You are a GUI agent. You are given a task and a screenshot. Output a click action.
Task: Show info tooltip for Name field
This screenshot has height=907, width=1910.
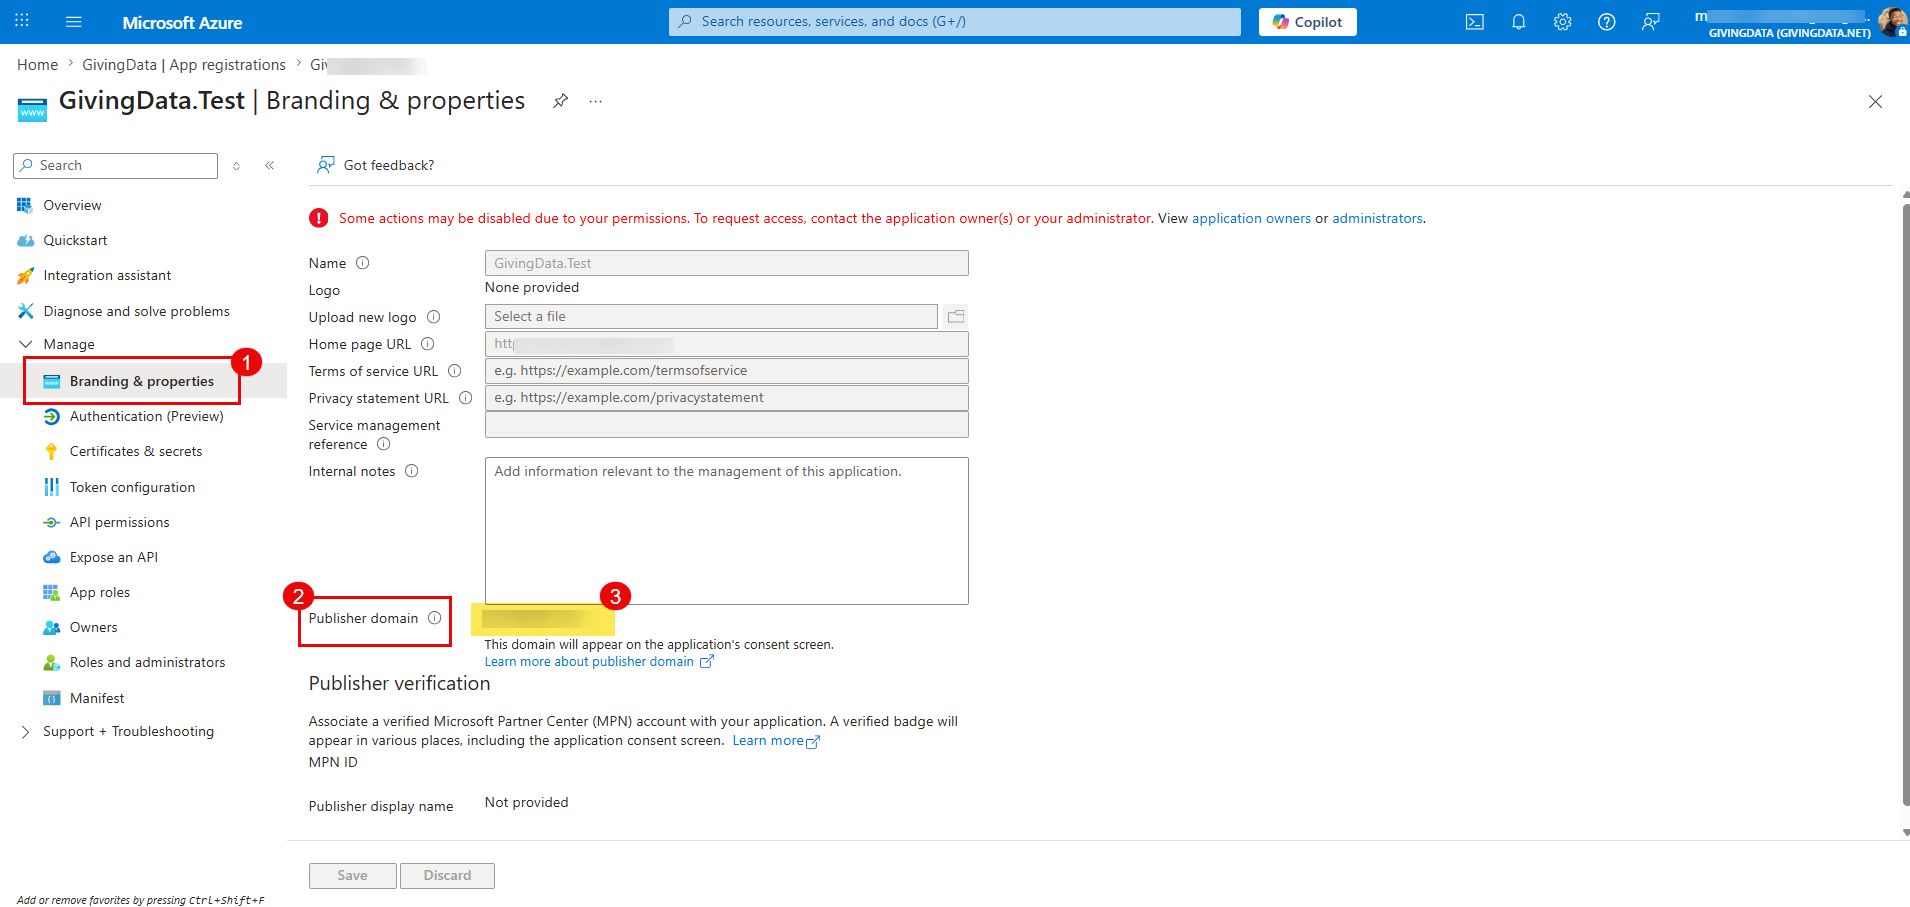tap(363, 263)
